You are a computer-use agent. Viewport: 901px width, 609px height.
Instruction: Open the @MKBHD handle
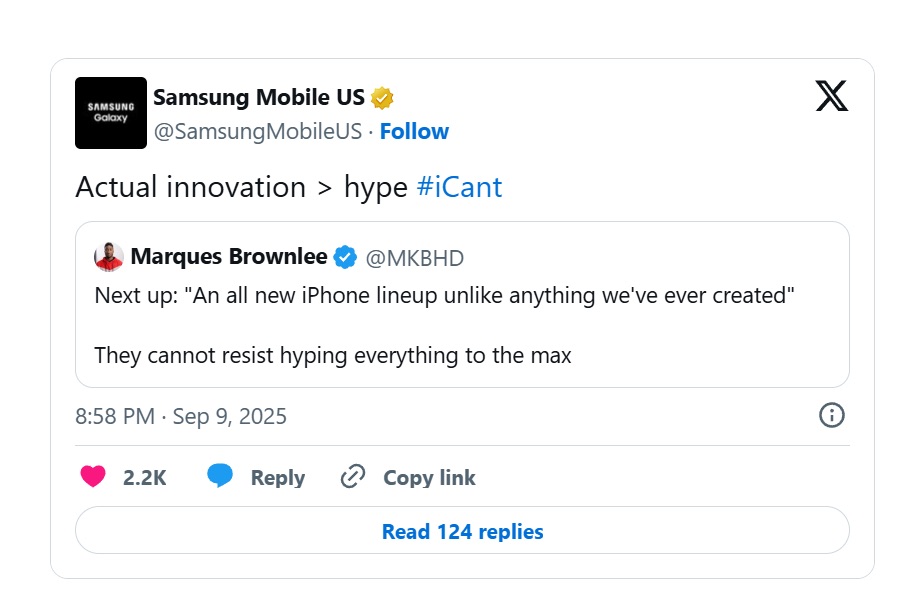pyautogui.click(x=415, y=258)
